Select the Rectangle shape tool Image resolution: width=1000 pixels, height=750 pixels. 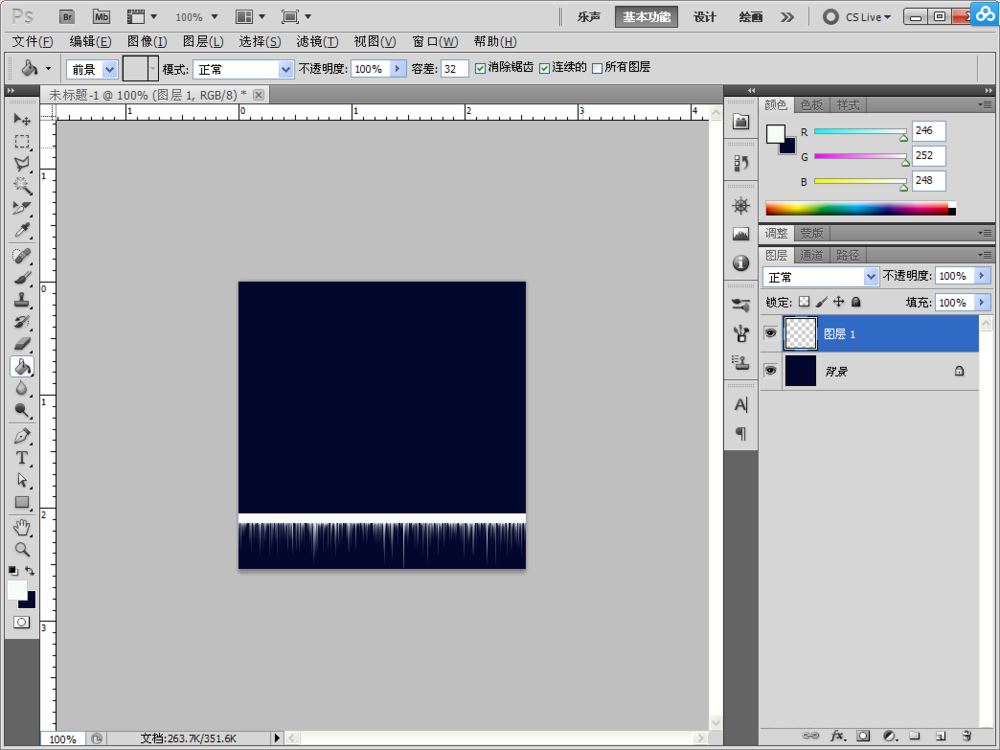[x=22, y=502]
